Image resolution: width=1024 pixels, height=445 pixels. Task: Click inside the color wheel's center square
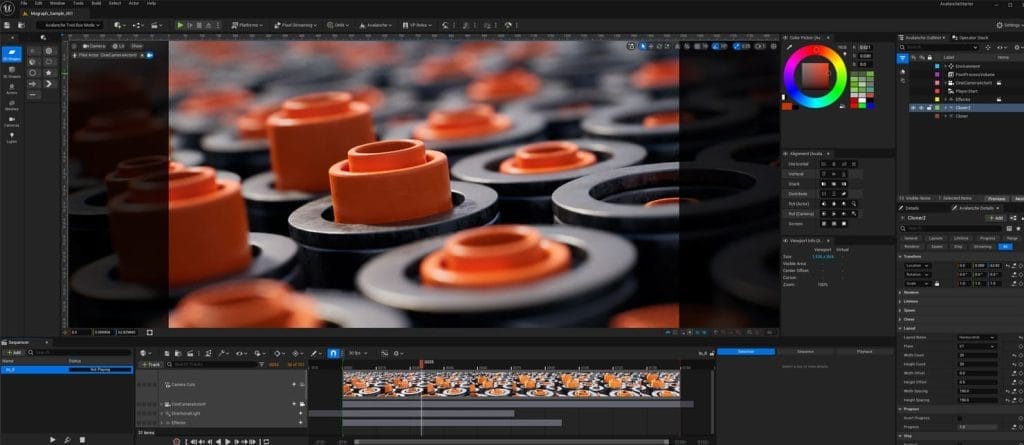click(x=816, y=76)
